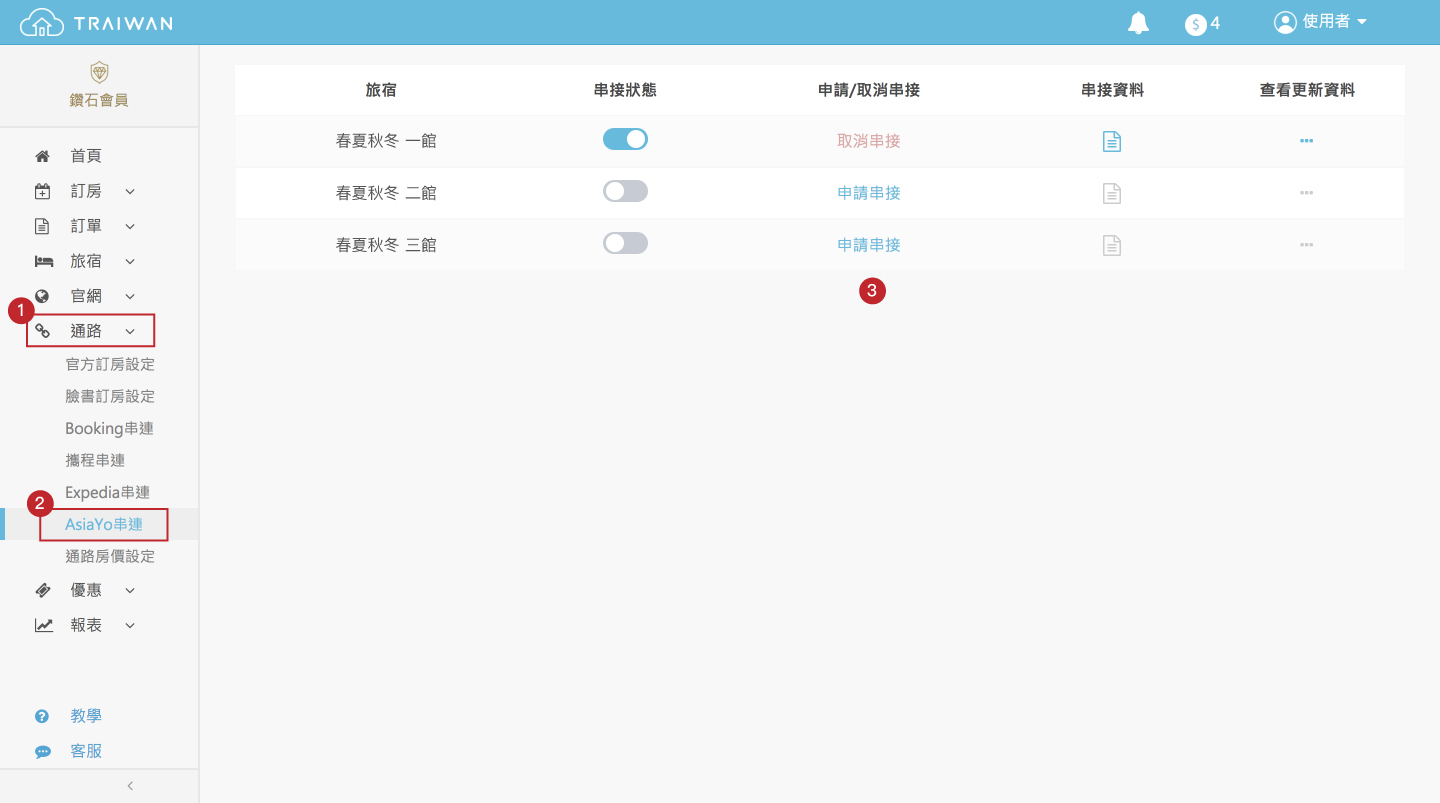Open 臉書訂房設定 submenu item
The height and width of the screenshot is (803, 1440).
[110, 396]
